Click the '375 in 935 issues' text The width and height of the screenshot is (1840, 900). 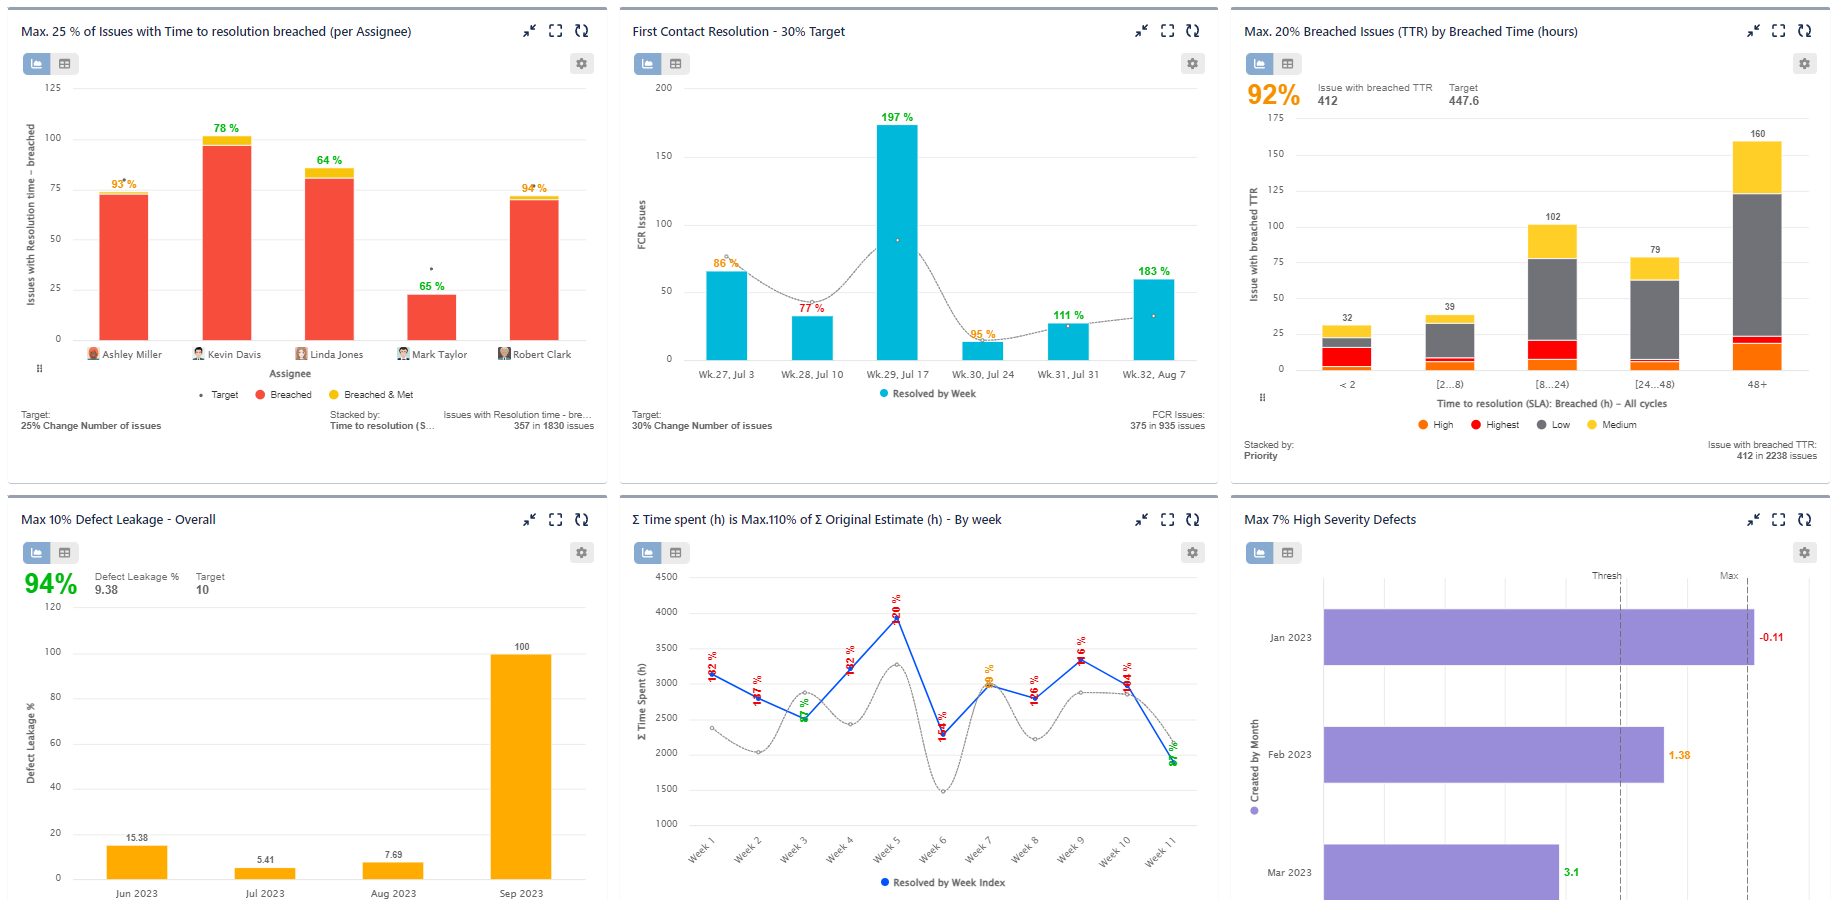coord(1167,426)
